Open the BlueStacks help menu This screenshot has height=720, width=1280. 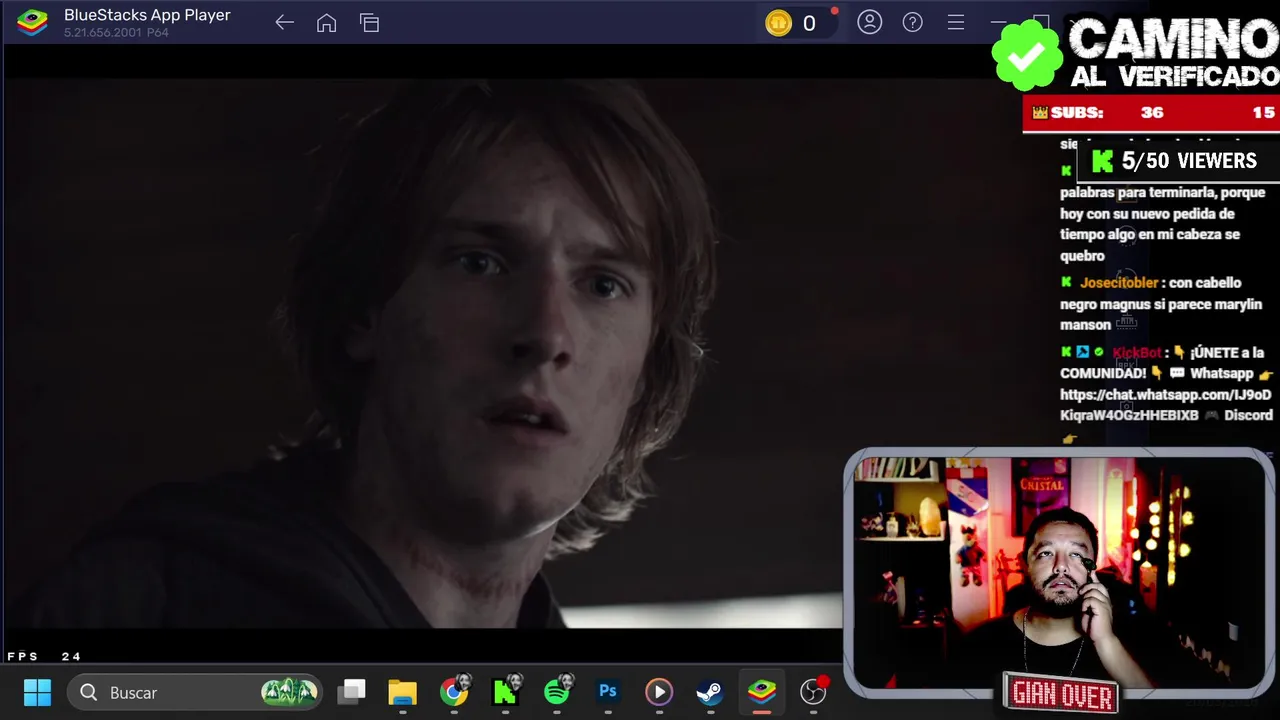tap(912, 22)
